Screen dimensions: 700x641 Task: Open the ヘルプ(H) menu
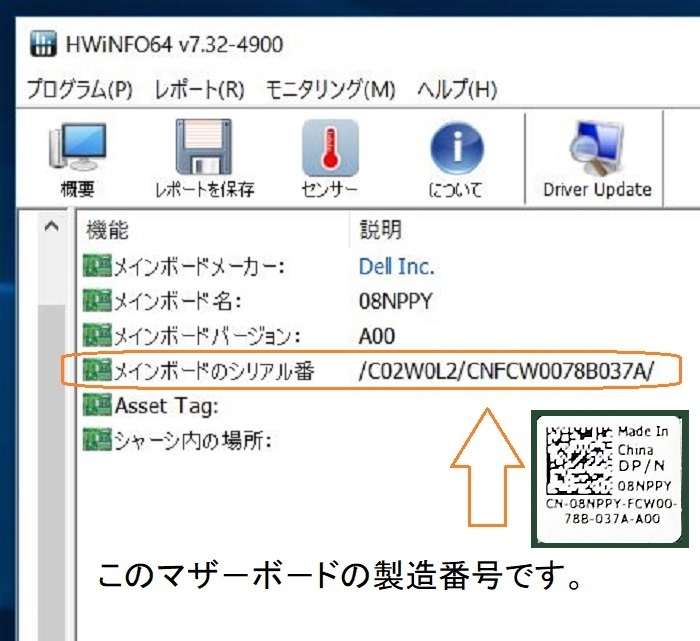point(457,89)
